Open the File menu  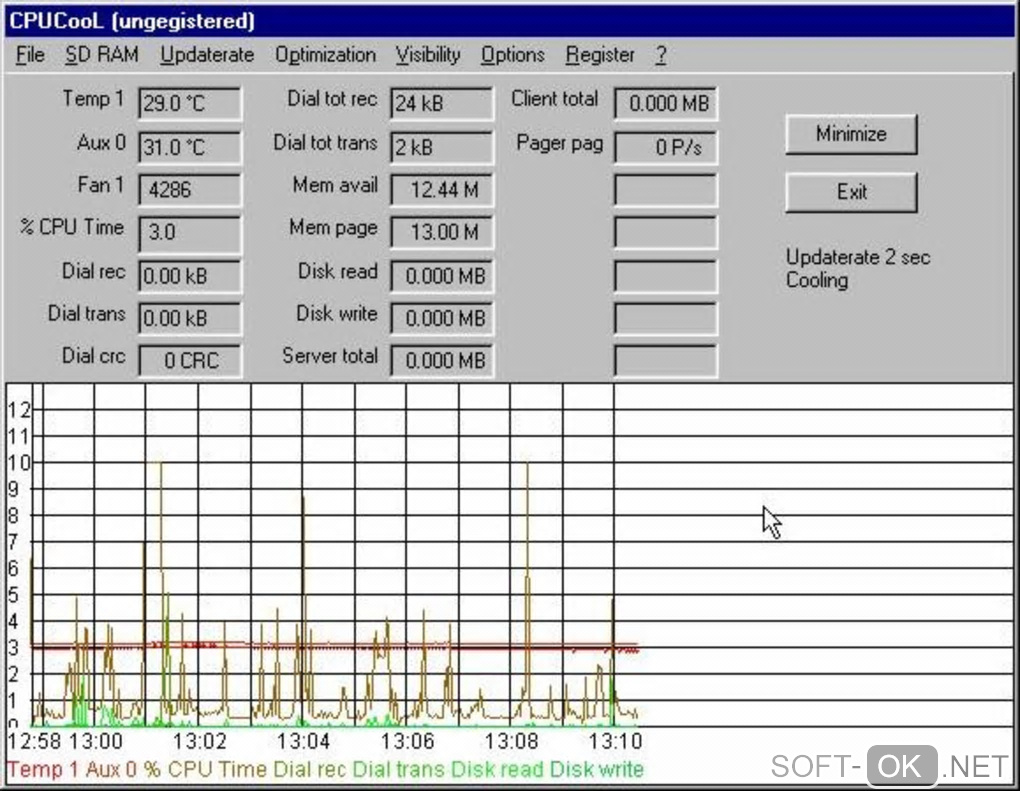[x=30, y=55]
